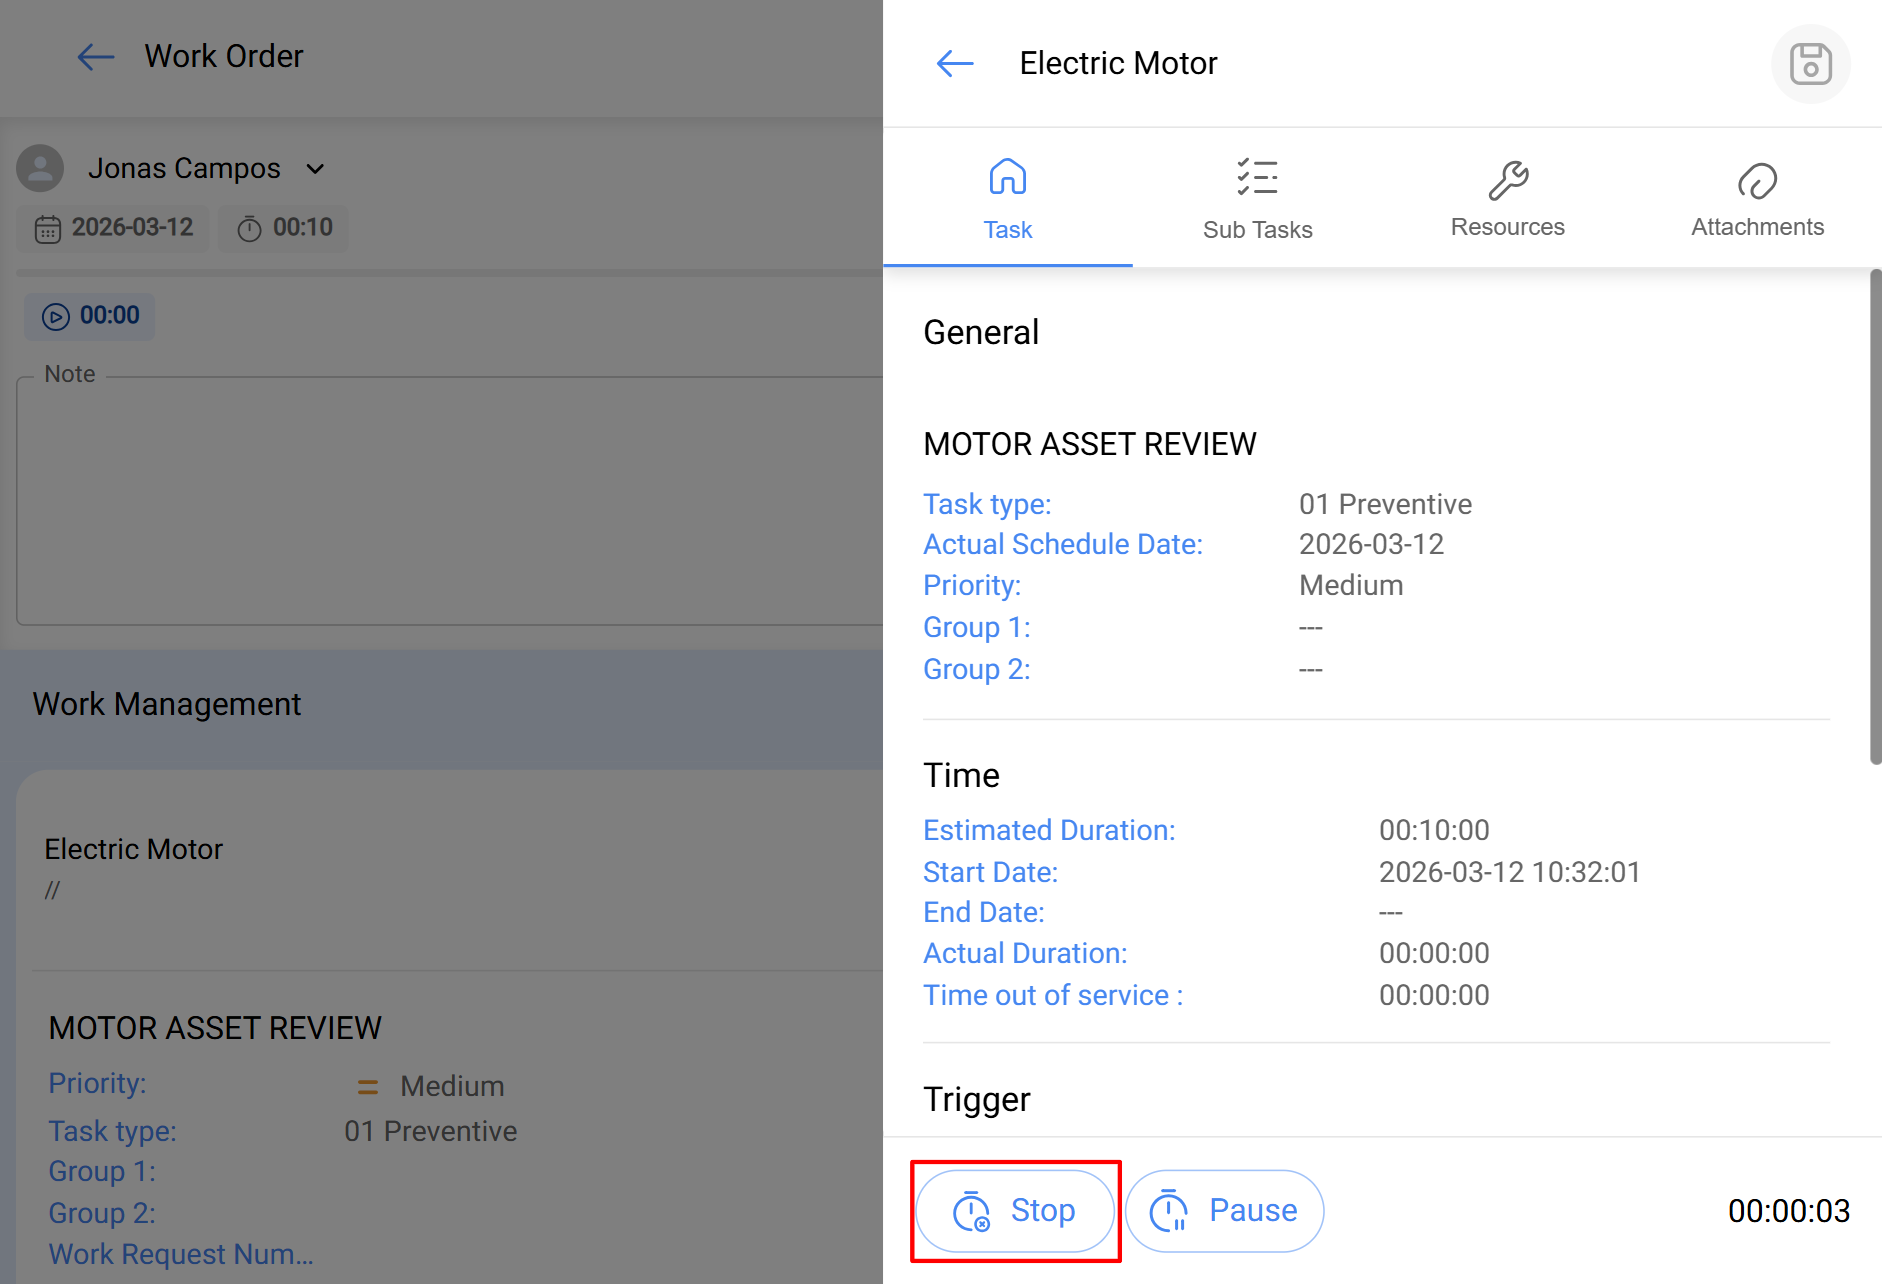The height and width of the screenshot is (1284, 1882).
Task: Open Attachments paperclip icon
Action: click(x=1757, y=181)
